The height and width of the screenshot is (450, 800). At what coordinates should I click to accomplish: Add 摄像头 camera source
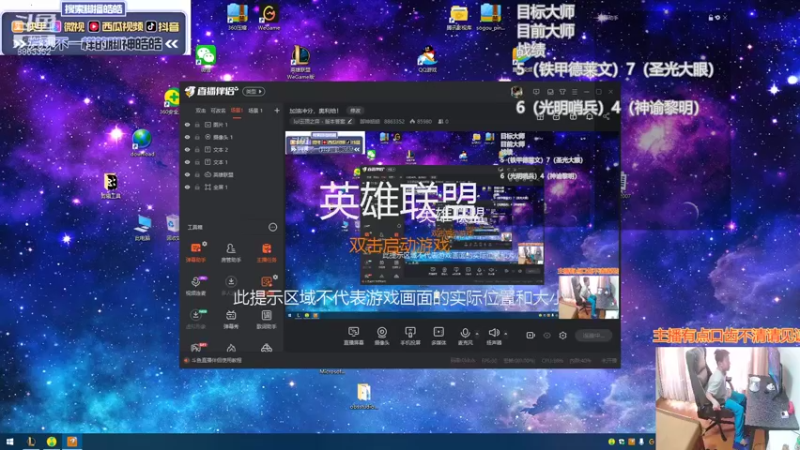(x=382, y=336)
